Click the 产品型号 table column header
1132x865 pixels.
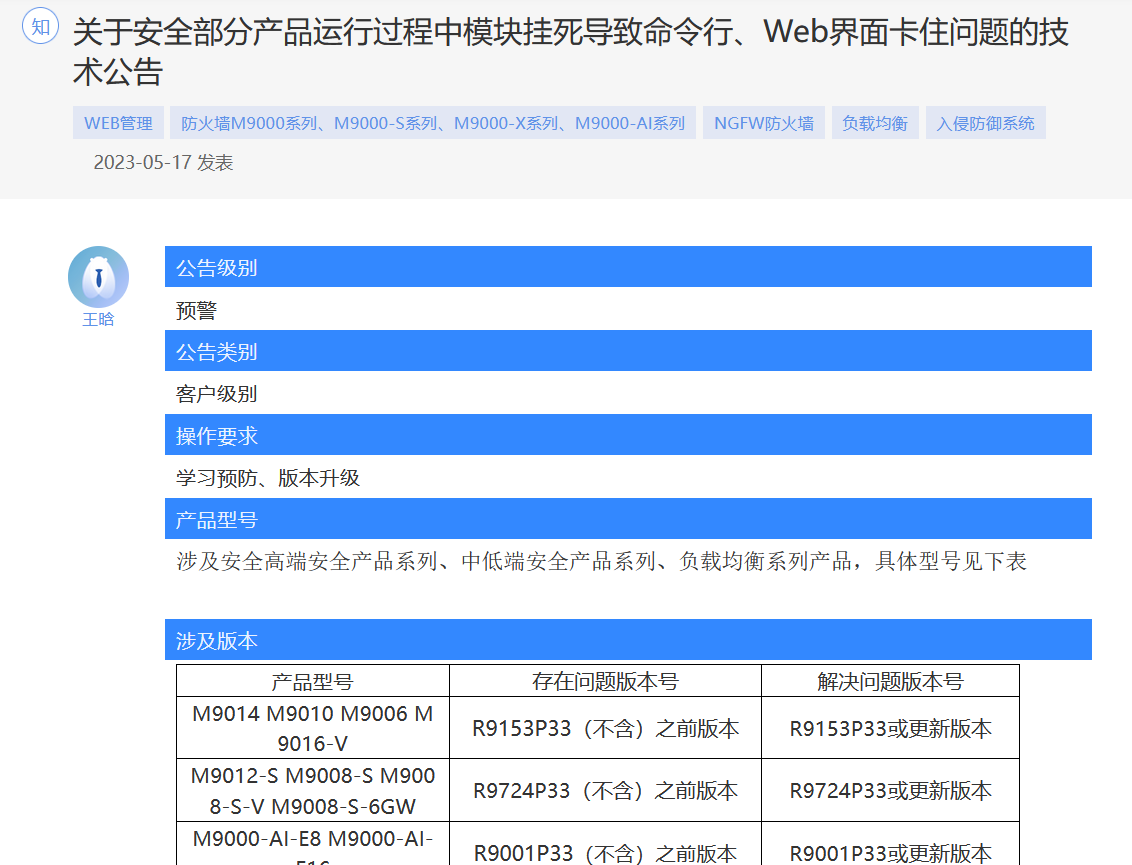pos(313,681)
